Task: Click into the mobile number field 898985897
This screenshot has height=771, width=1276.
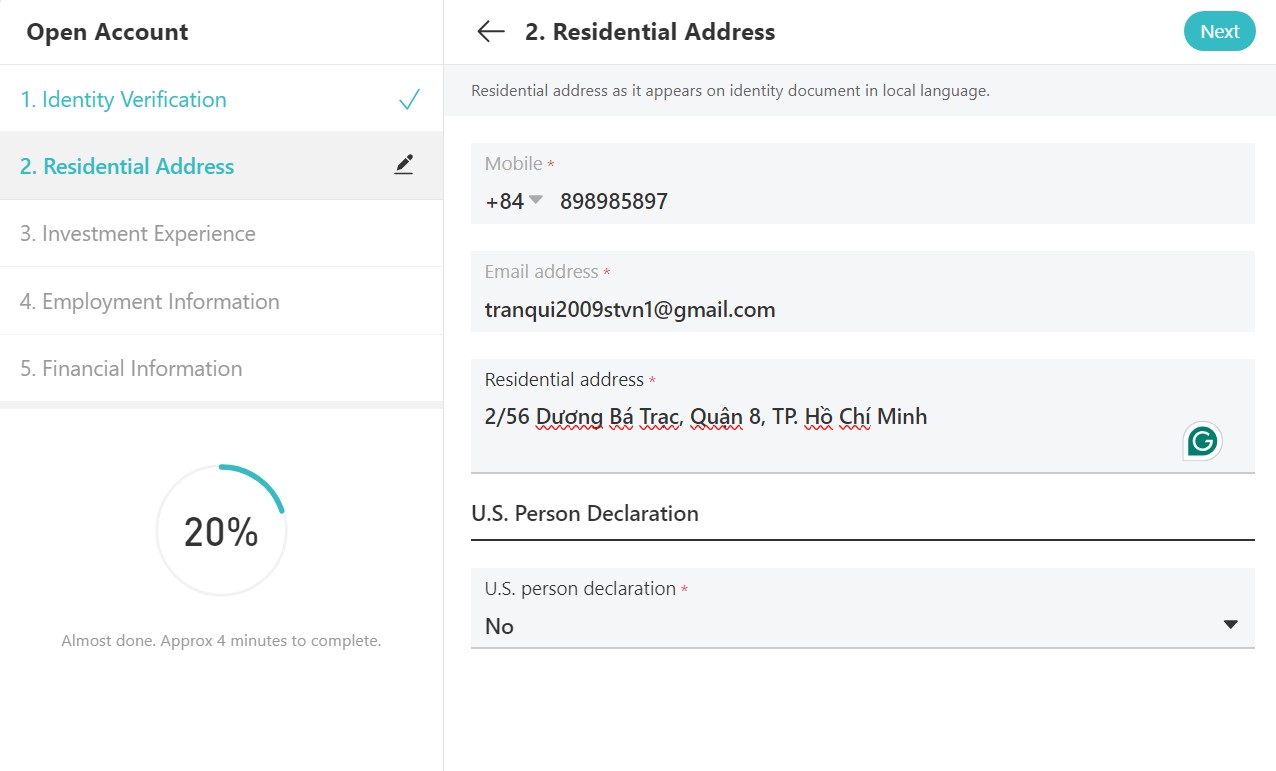Action: [614, 201]
